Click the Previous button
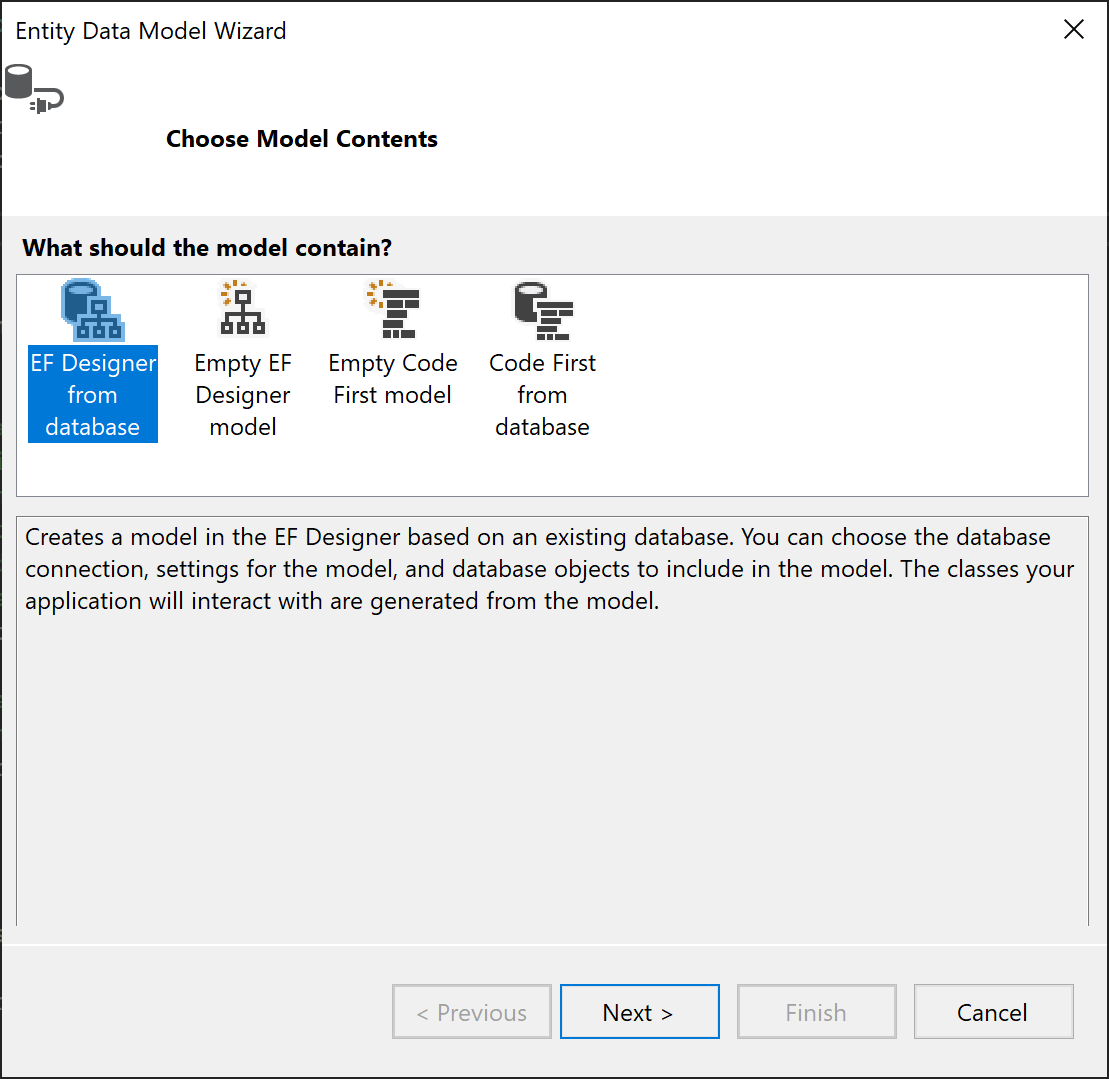The width and height of the screenshot is (1109, 1079). (471, 1011)
